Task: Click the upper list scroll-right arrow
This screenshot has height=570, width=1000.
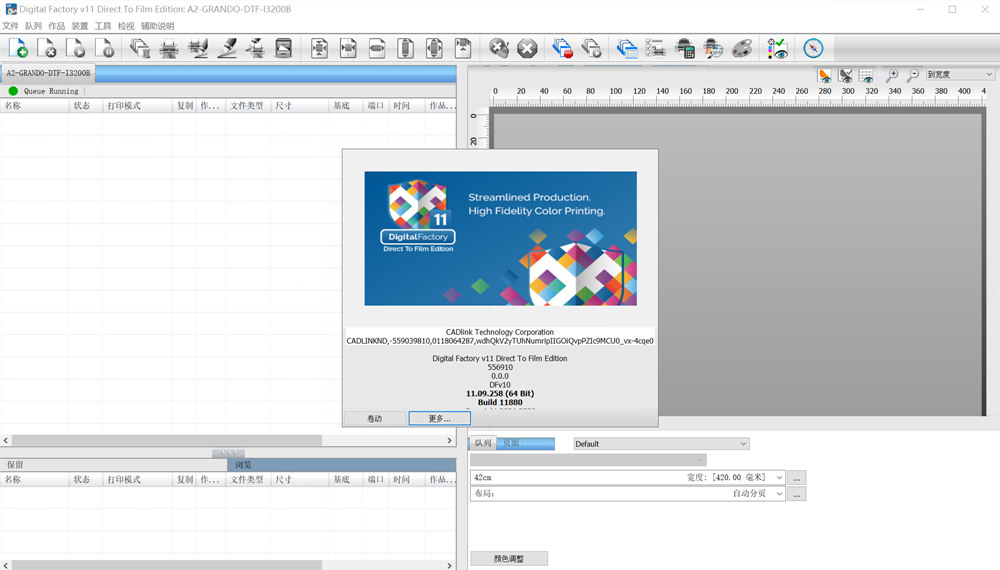Action: coord(450,441)
